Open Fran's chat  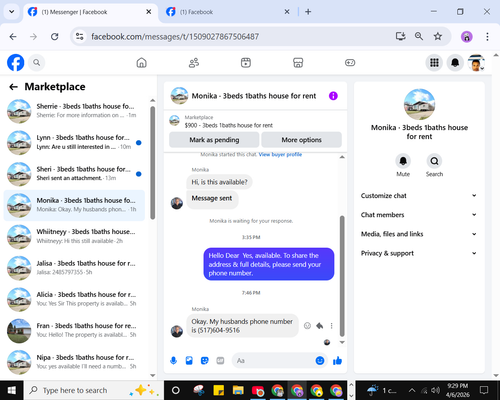click(x=74, y=330)
